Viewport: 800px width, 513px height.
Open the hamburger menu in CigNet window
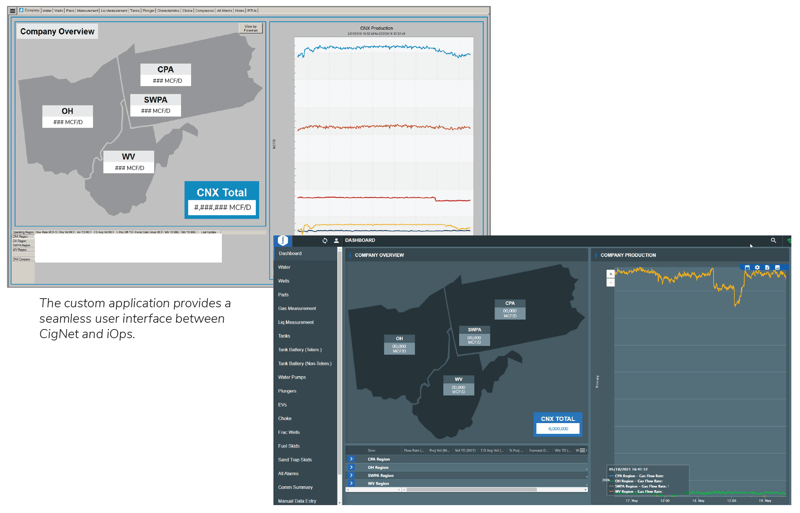point(12,11)
